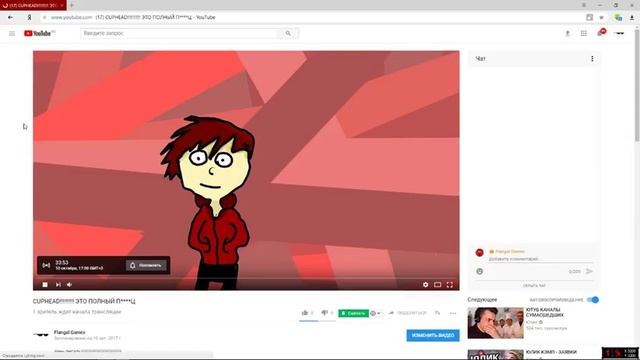Open the Flangol Games channel avatar

(41, 335)
